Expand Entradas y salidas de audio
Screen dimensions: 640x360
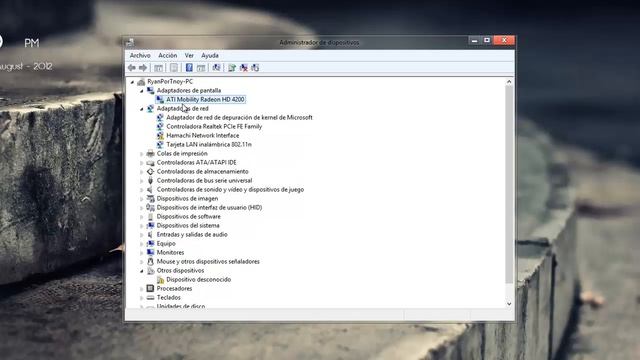[x=142, y=235]
